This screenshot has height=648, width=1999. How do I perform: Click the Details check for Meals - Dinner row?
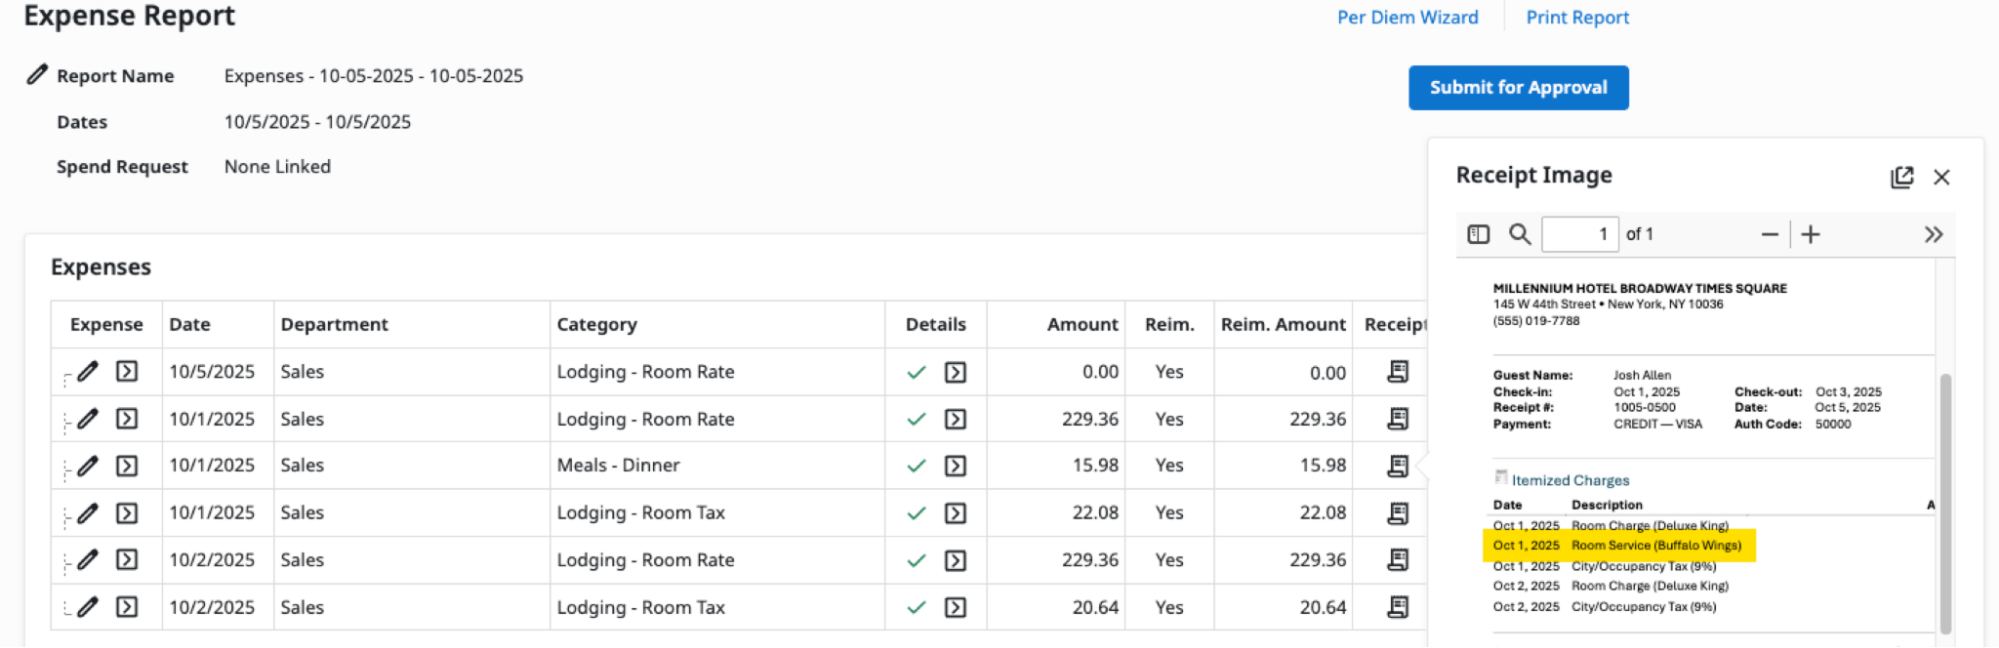click(915, 466)
